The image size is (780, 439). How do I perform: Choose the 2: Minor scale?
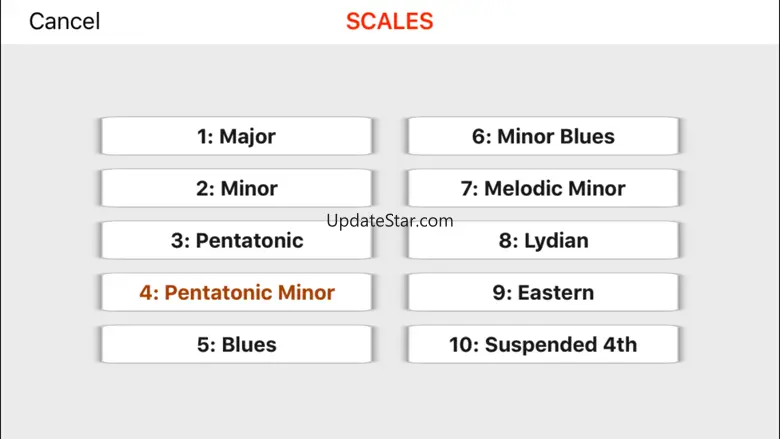pos(236,188)
